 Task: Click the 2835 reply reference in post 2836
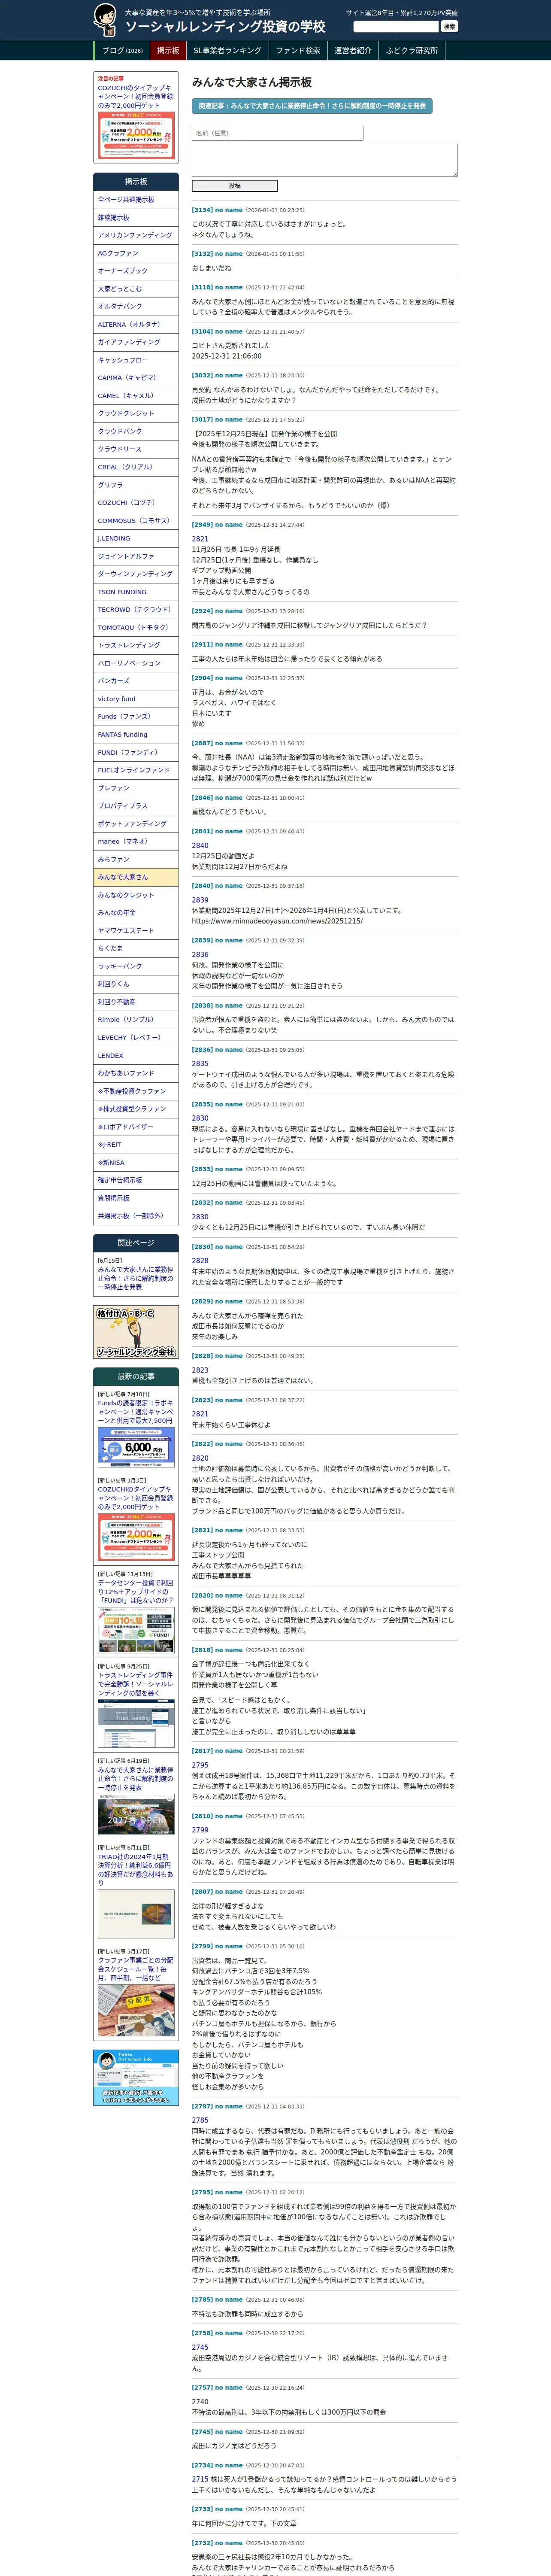click(200, 1064)
